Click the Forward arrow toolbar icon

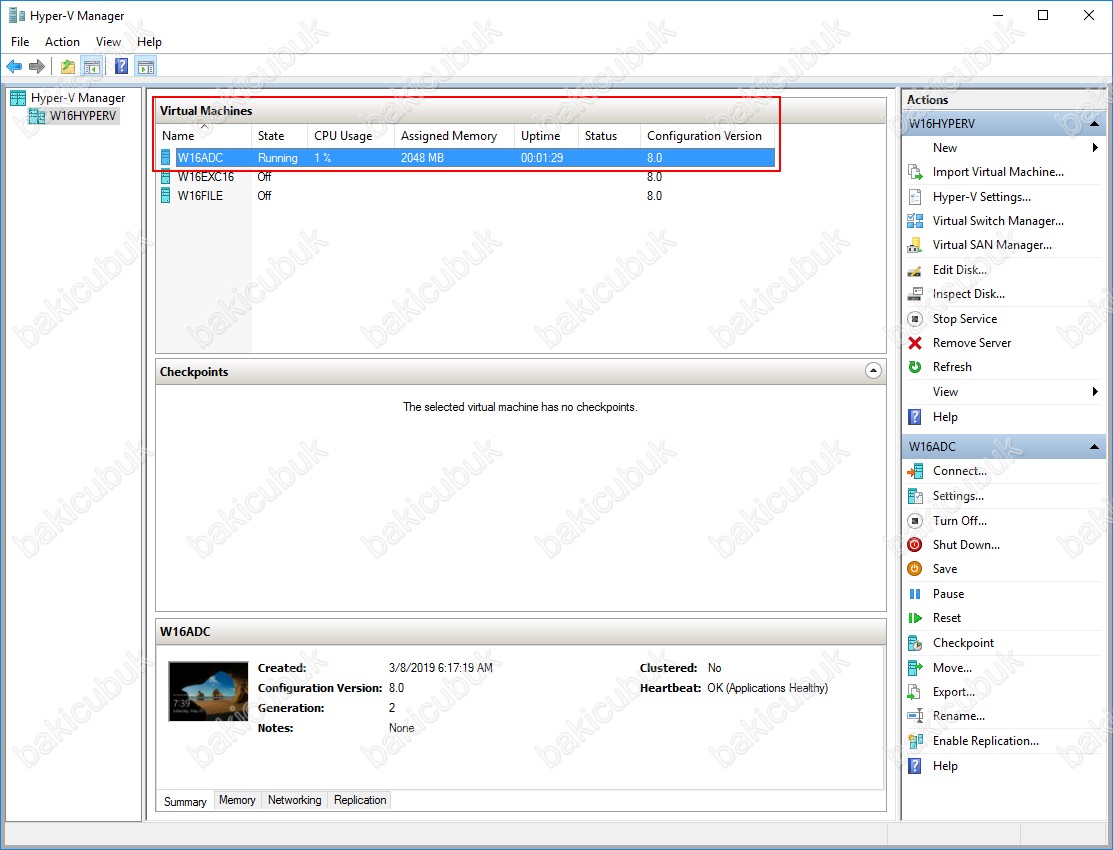(37, 67)
